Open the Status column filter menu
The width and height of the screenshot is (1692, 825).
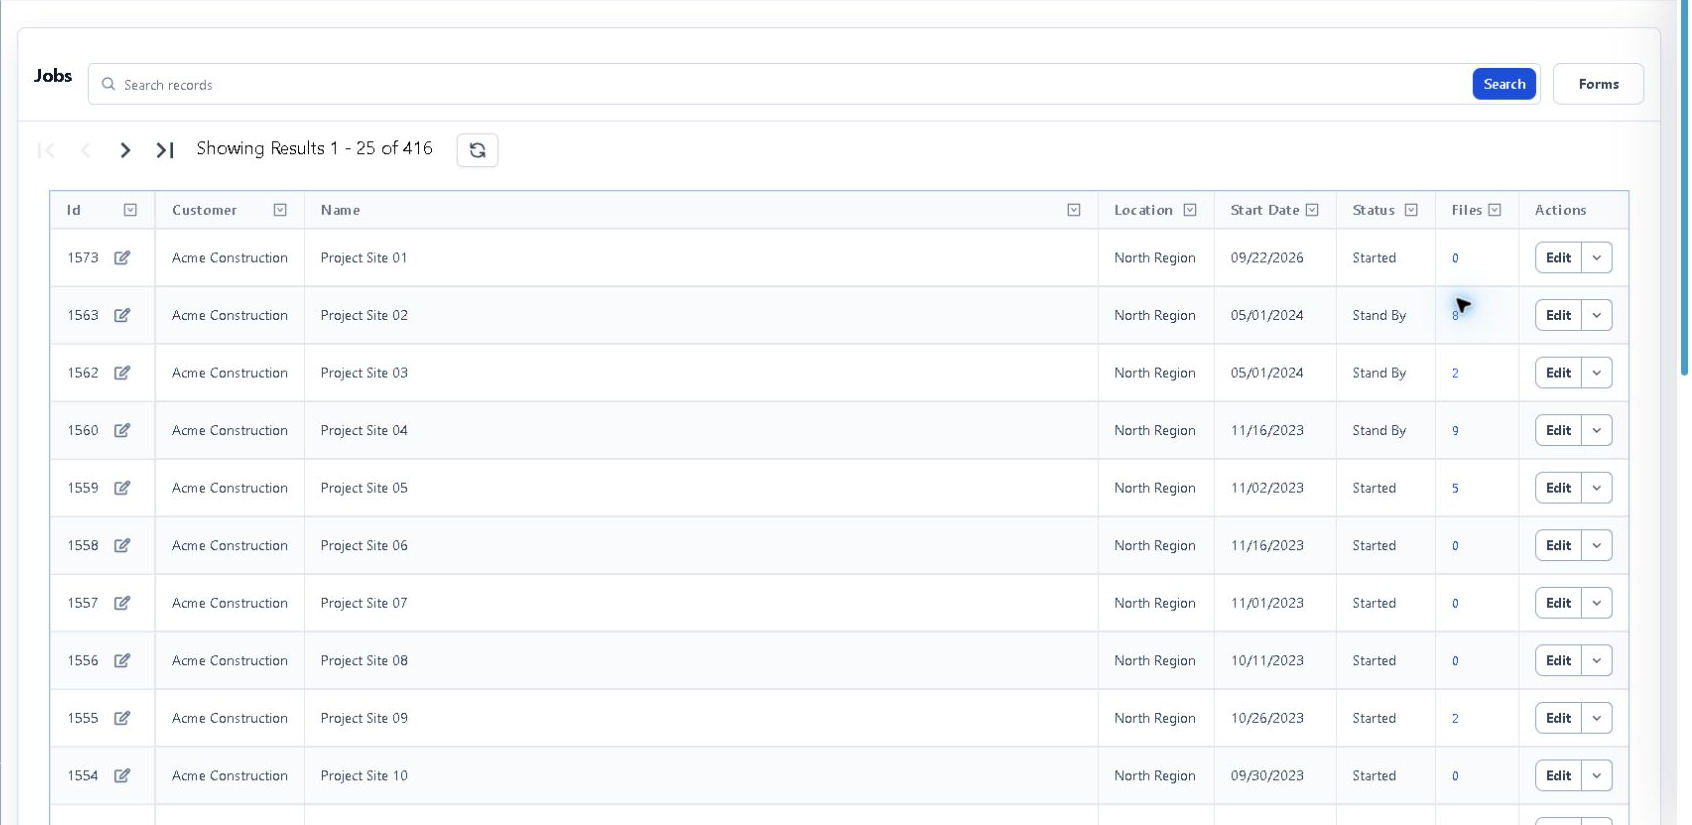(x=1411, y=210)
